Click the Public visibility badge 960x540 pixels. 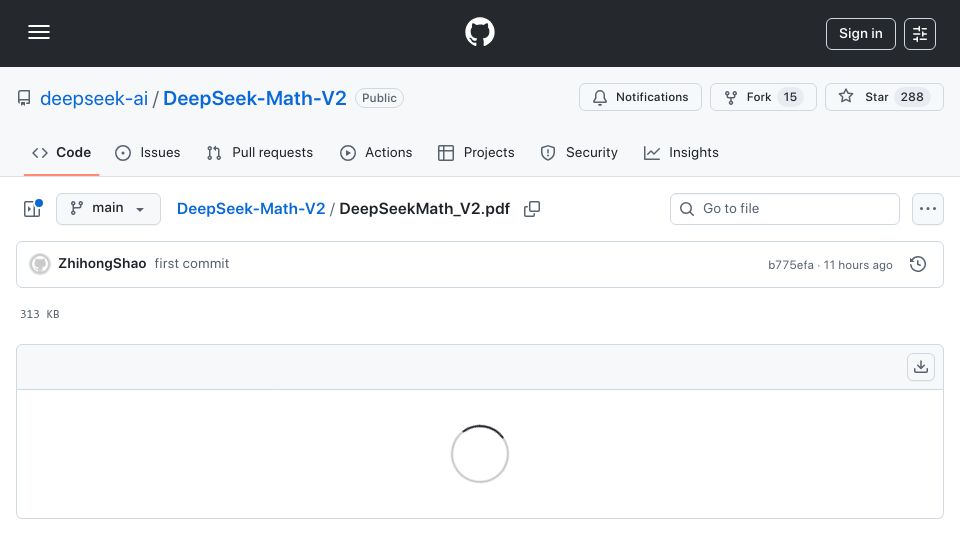tap(379, 98)
